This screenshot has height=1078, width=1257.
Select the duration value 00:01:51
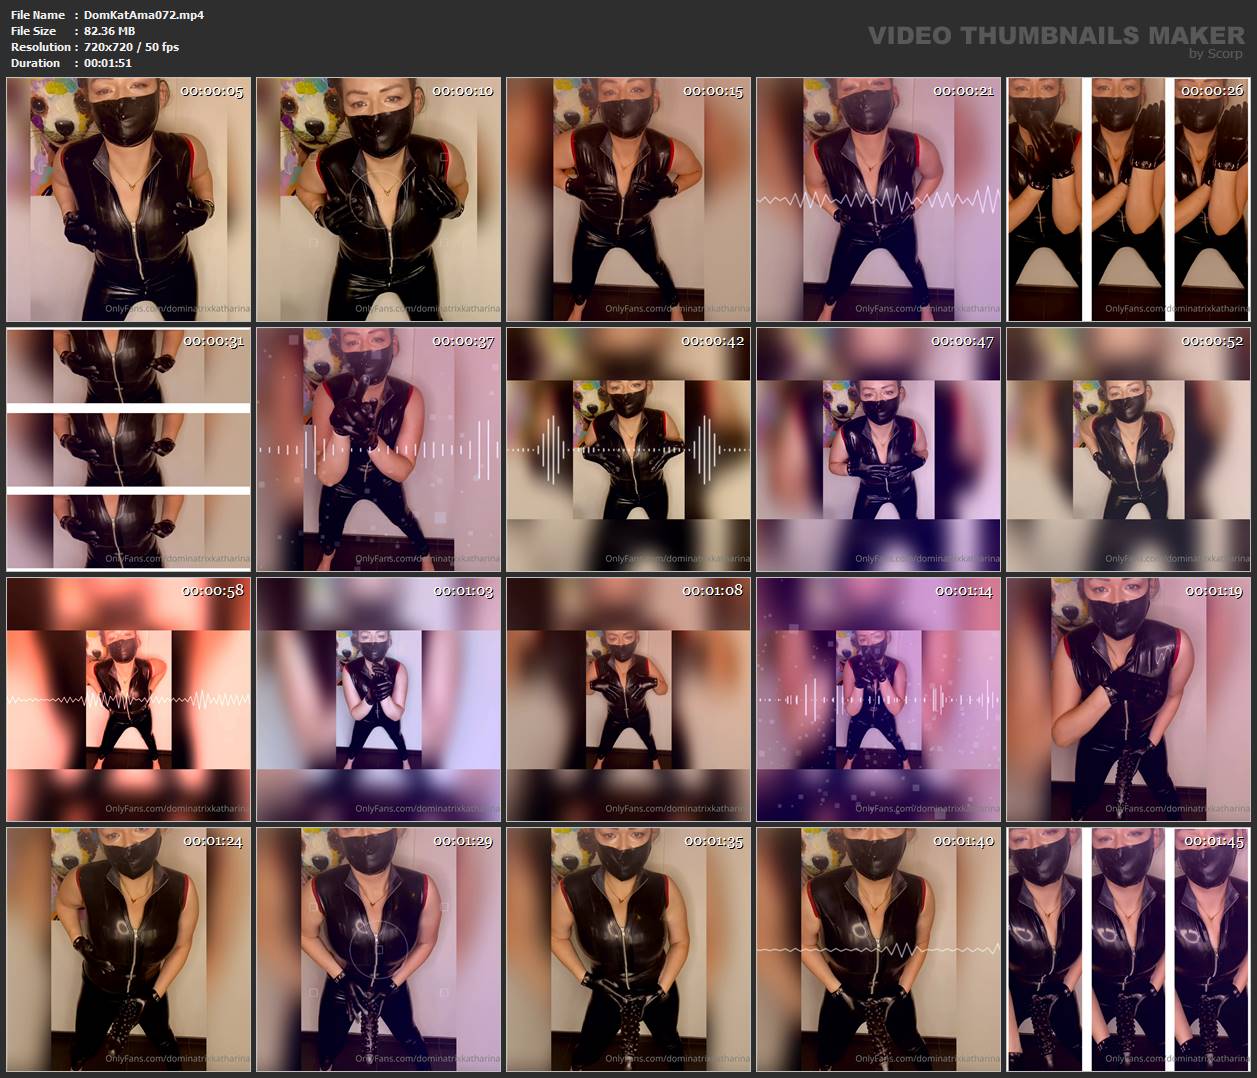pyautogui.click(x=108, y=63)
